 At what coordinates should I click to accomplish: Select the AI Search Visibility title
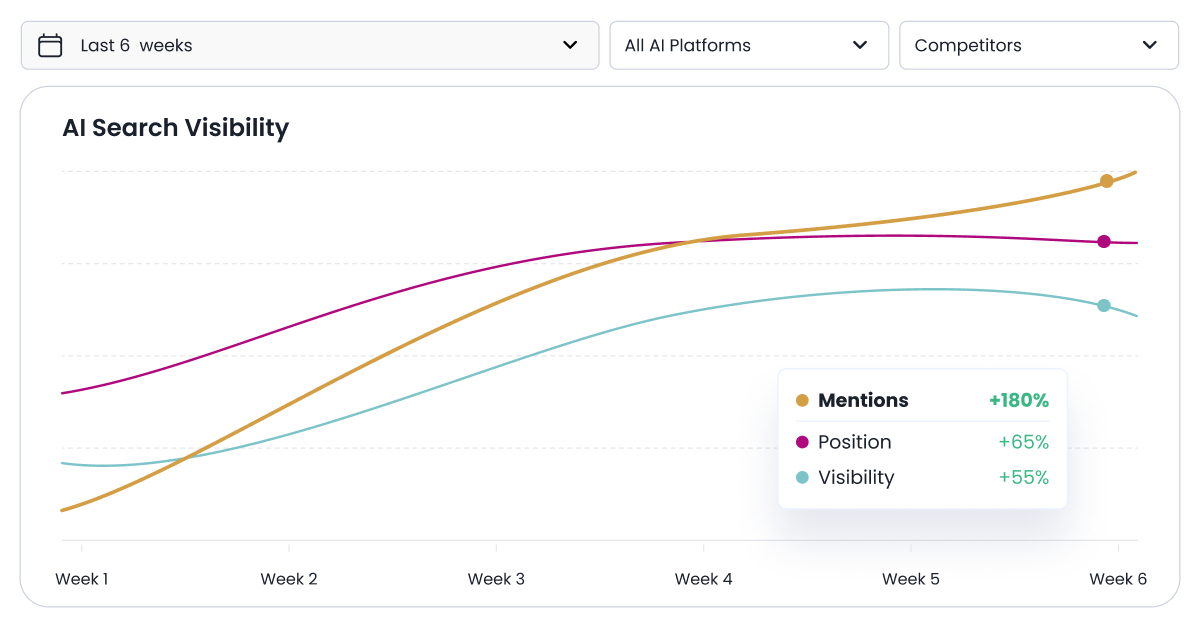click(176, 128)
